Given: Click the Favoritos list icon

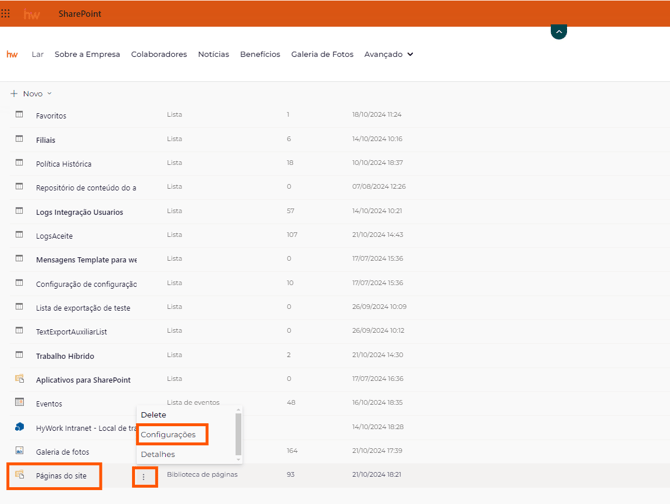Looking at the screenshot, I should pos(19,115).
